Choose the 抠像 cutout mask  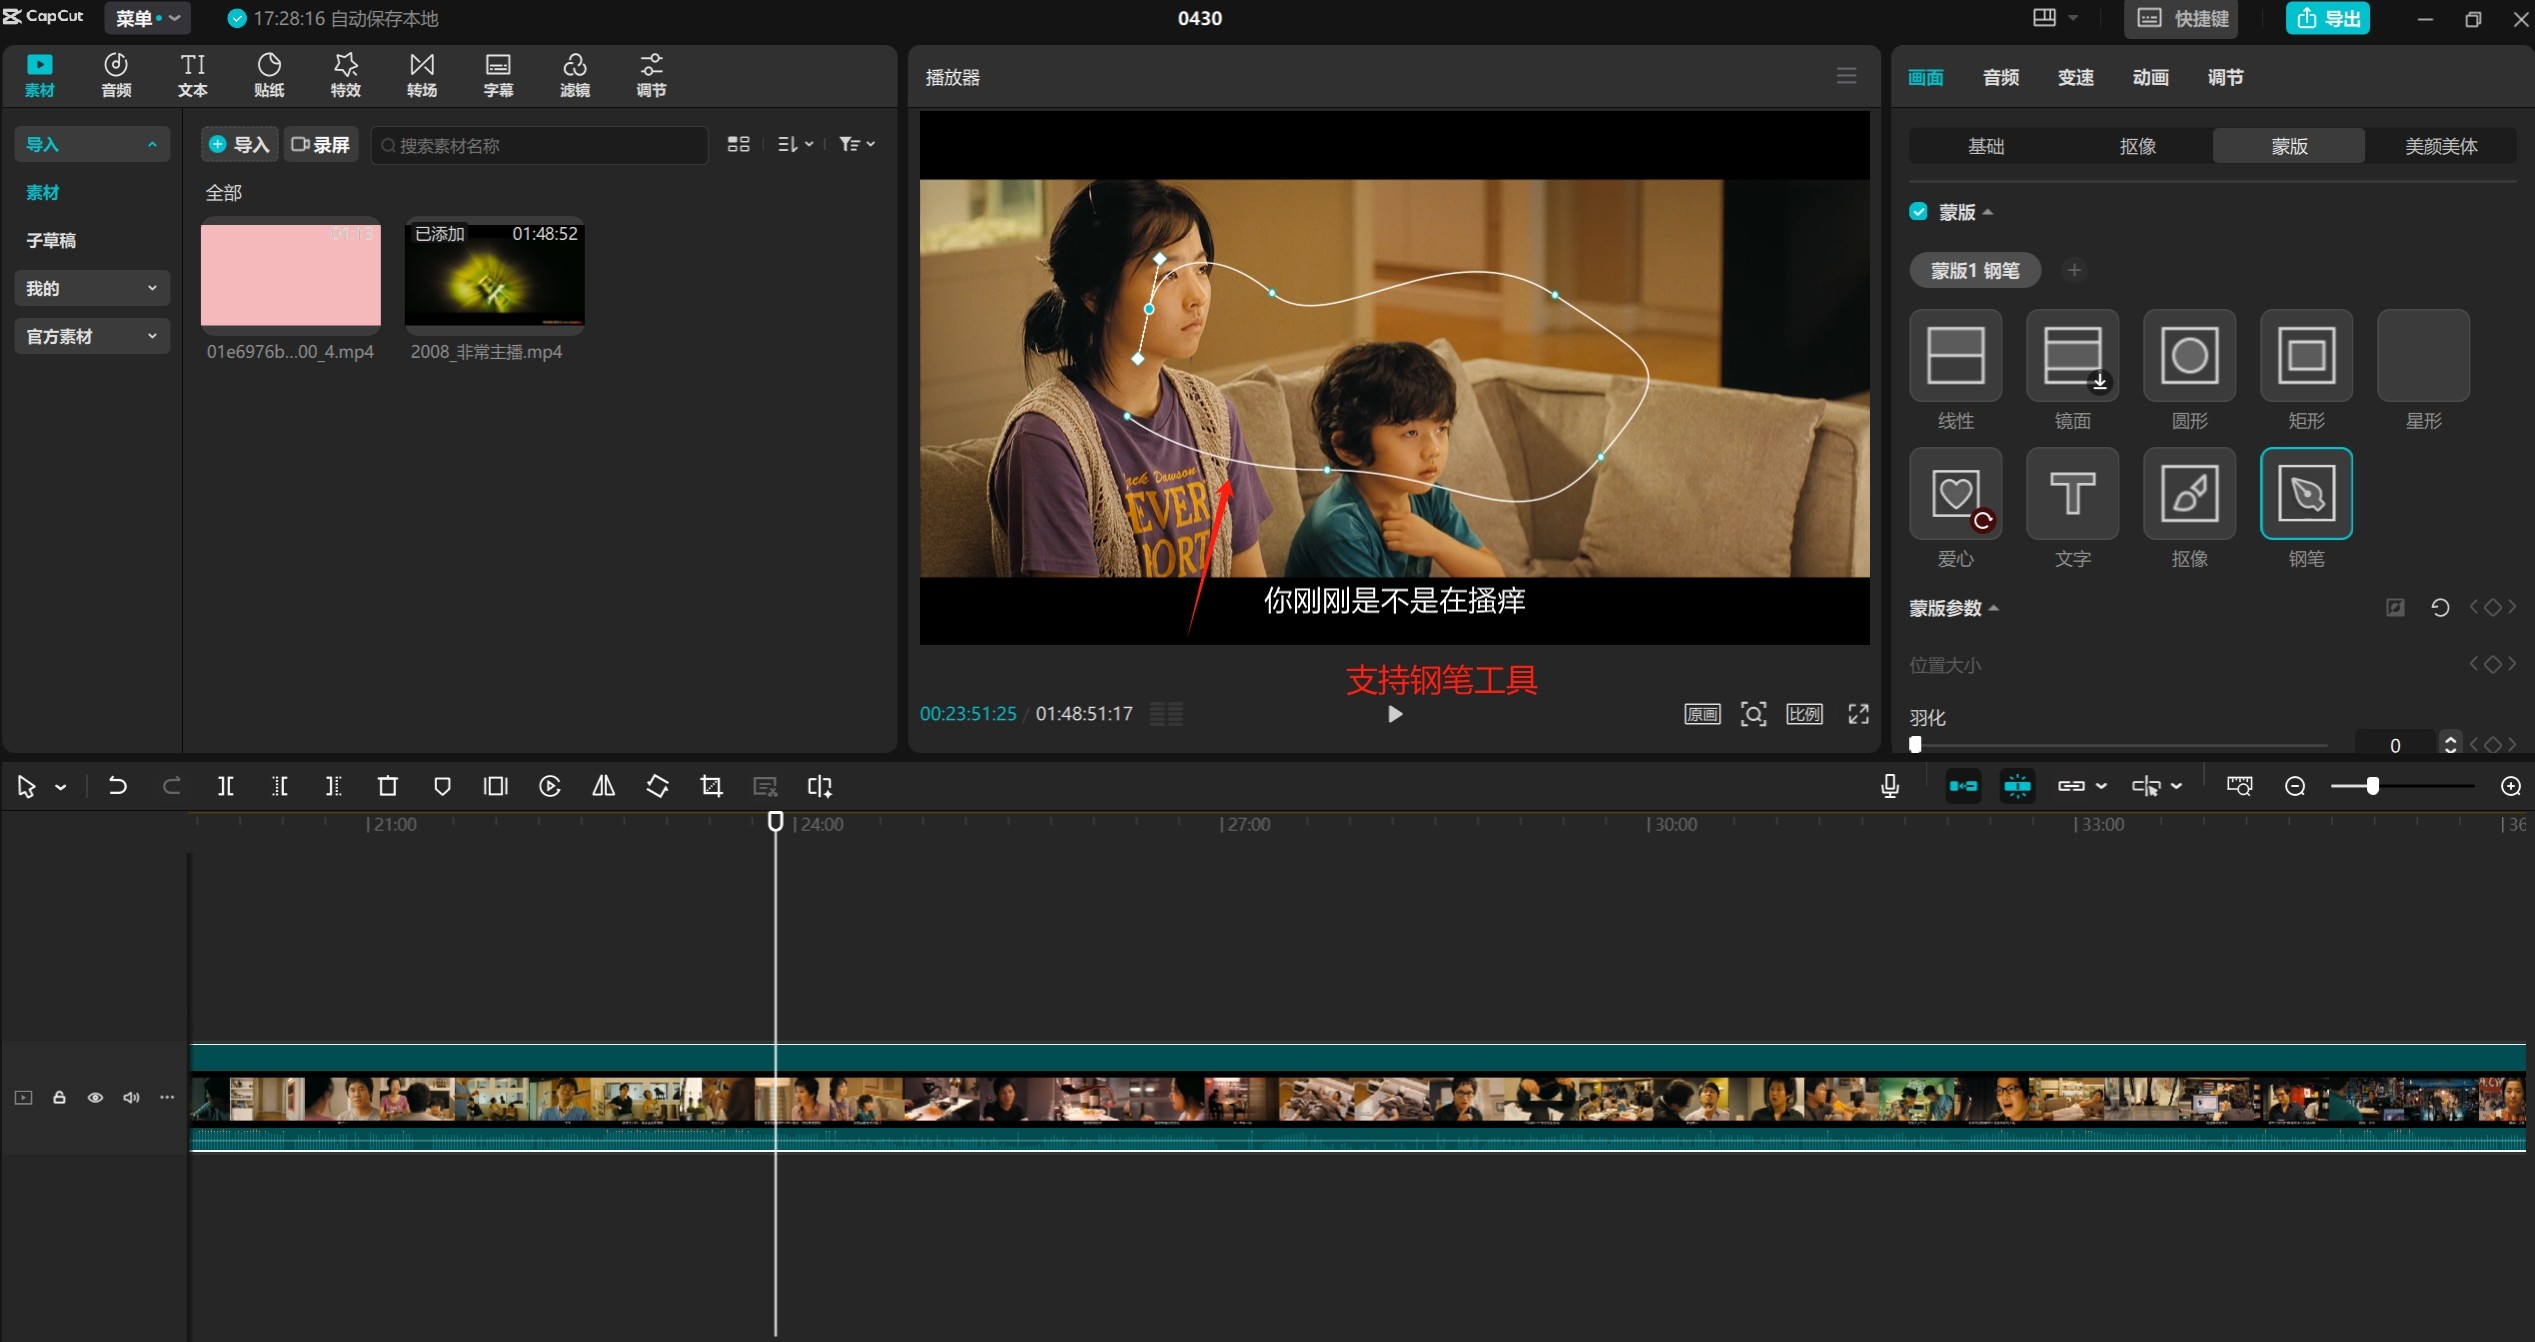pos(2189,494)
